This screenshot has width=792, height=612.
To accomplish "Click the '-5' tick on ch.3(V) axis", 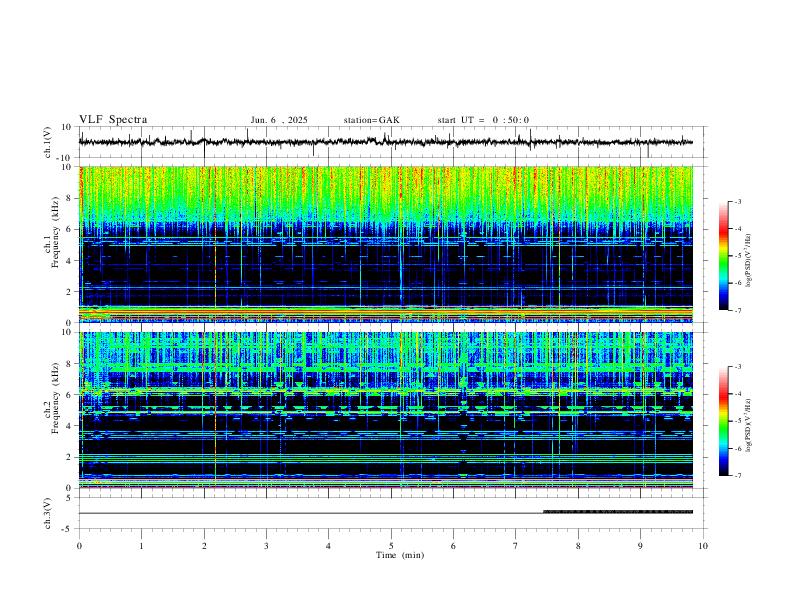I will (x=68, y=529).
